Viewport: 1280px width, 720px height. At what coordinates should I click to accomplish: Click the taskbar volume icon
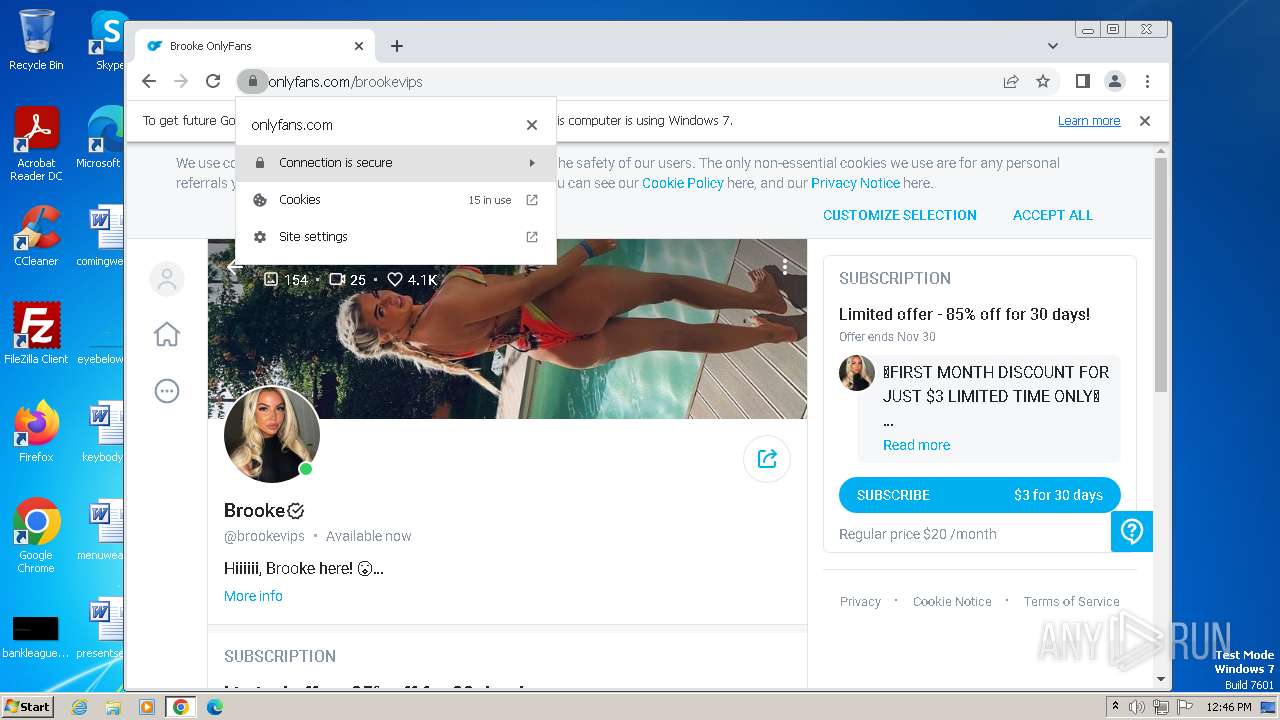coord(1137,707)
